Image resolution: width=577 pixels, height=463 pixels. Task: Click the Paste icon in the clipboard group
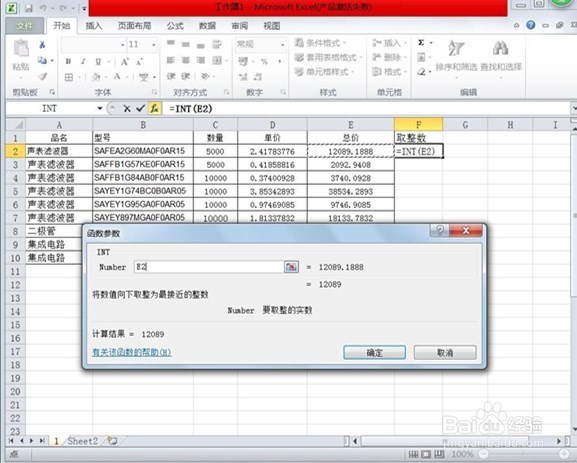click(21, 49)
